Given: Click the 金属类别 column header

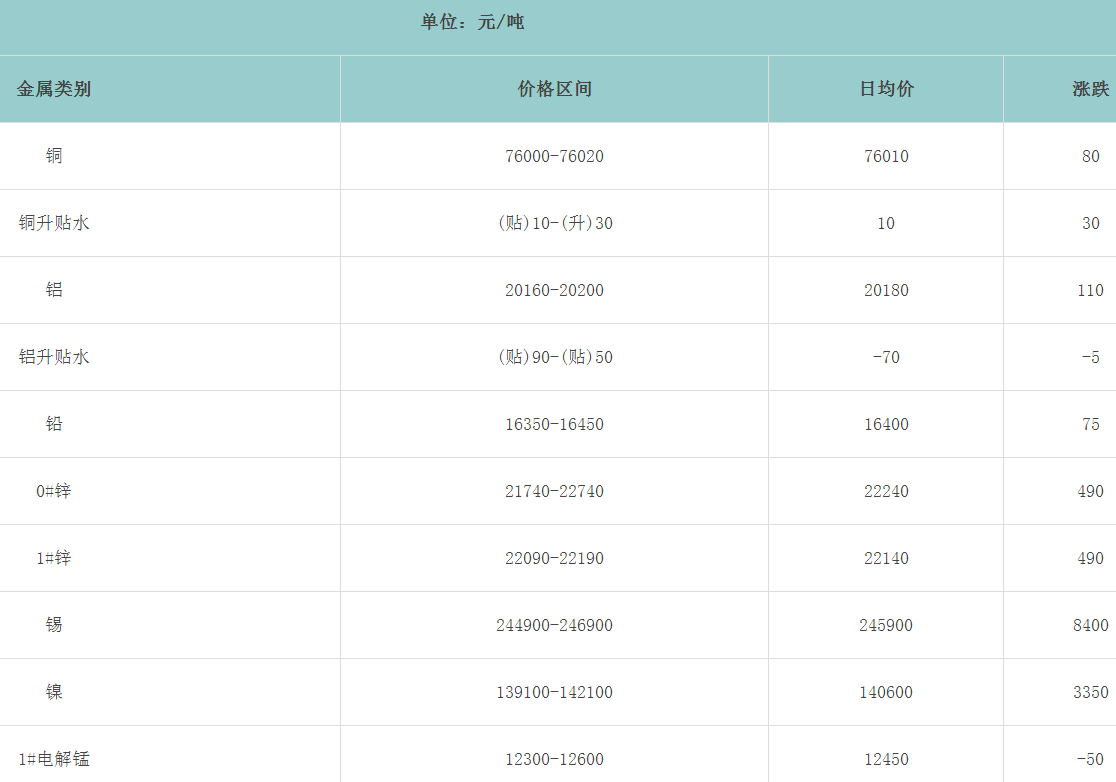Looking at the screenshot, I should [54, 89].
